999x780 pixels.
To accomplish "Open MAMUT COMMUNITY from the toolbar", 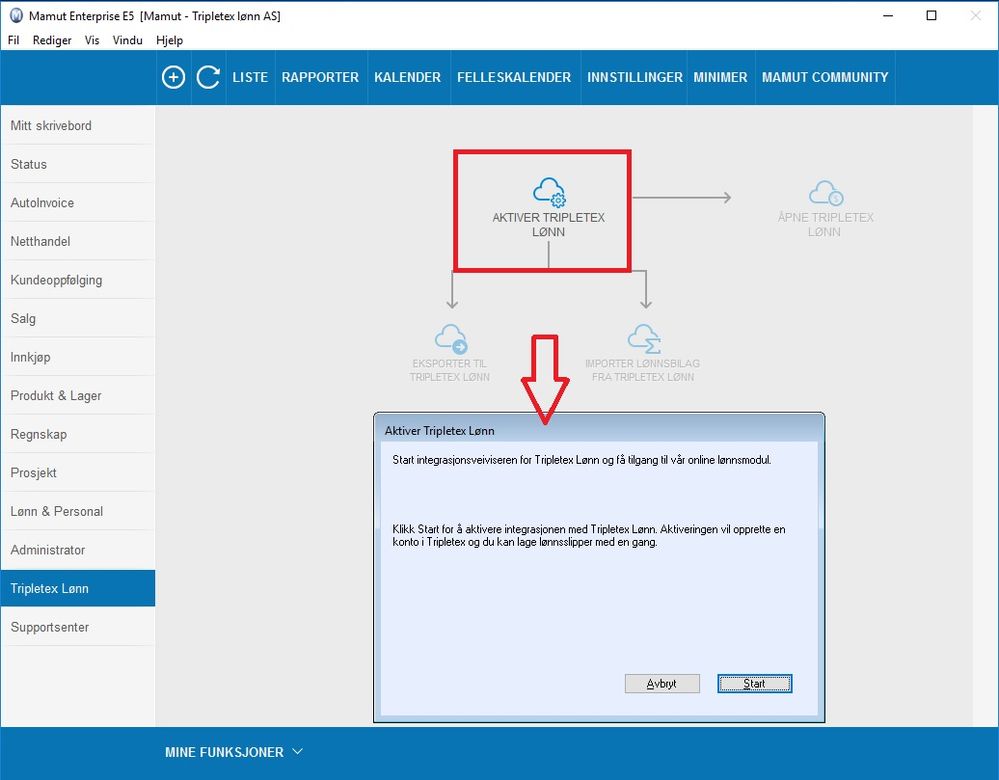I will 825,77.
